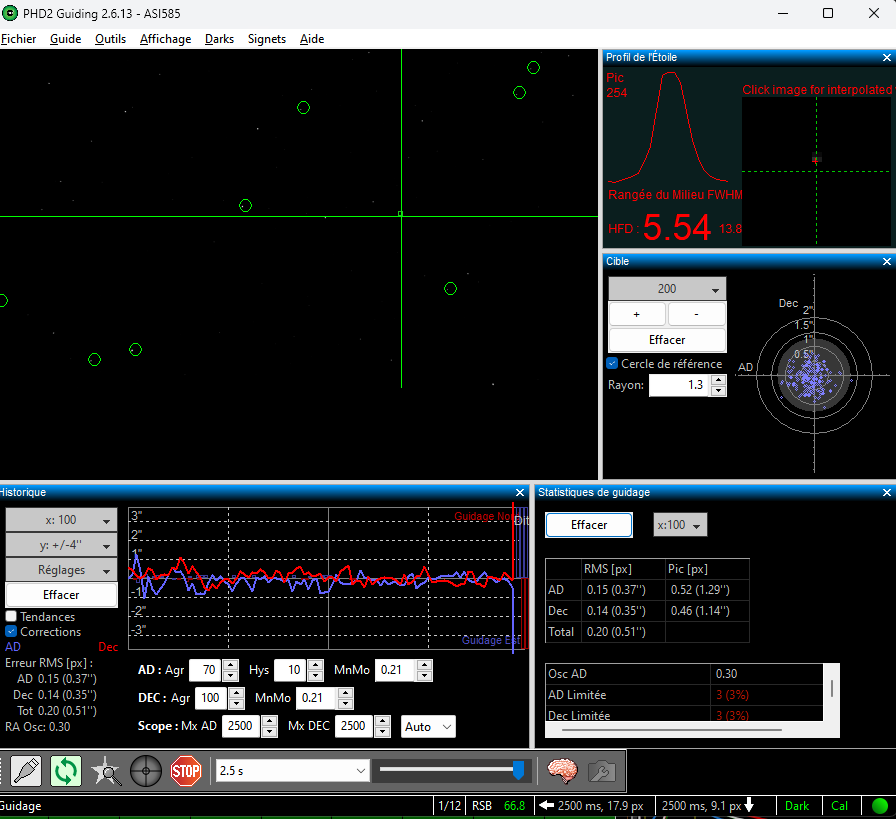Image resolution: width=896 pixels, height=819 pixels.
Task: Click the Réglages button in Historique
Action: click(61, 570)
